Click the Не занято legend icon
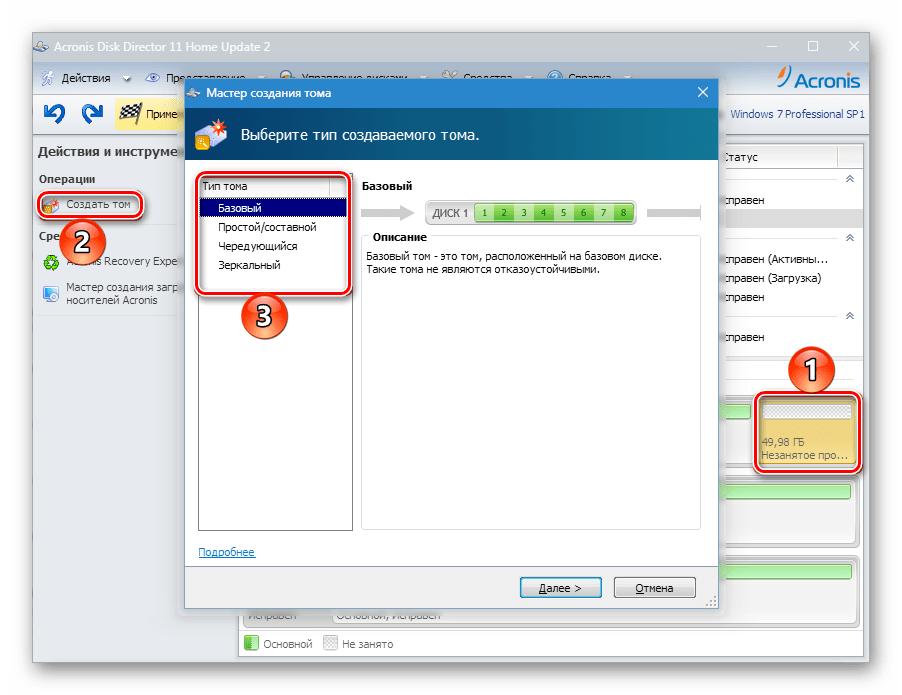 pos(330,643)
